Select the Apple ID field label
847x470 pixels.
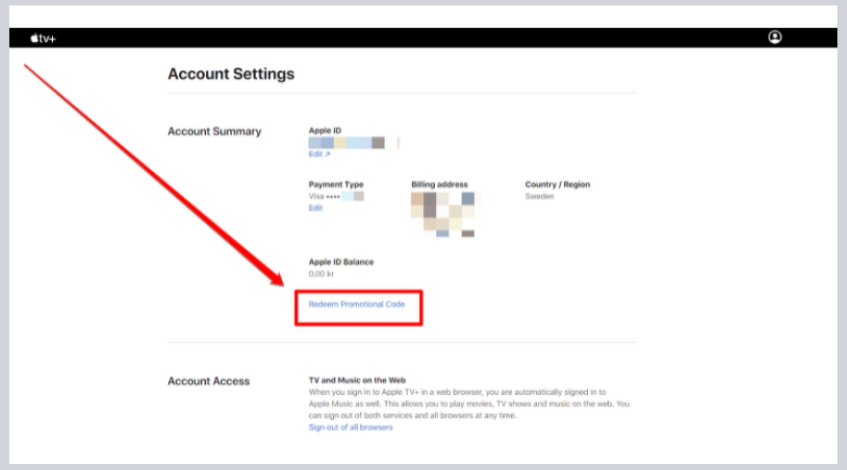coord(325,130)
